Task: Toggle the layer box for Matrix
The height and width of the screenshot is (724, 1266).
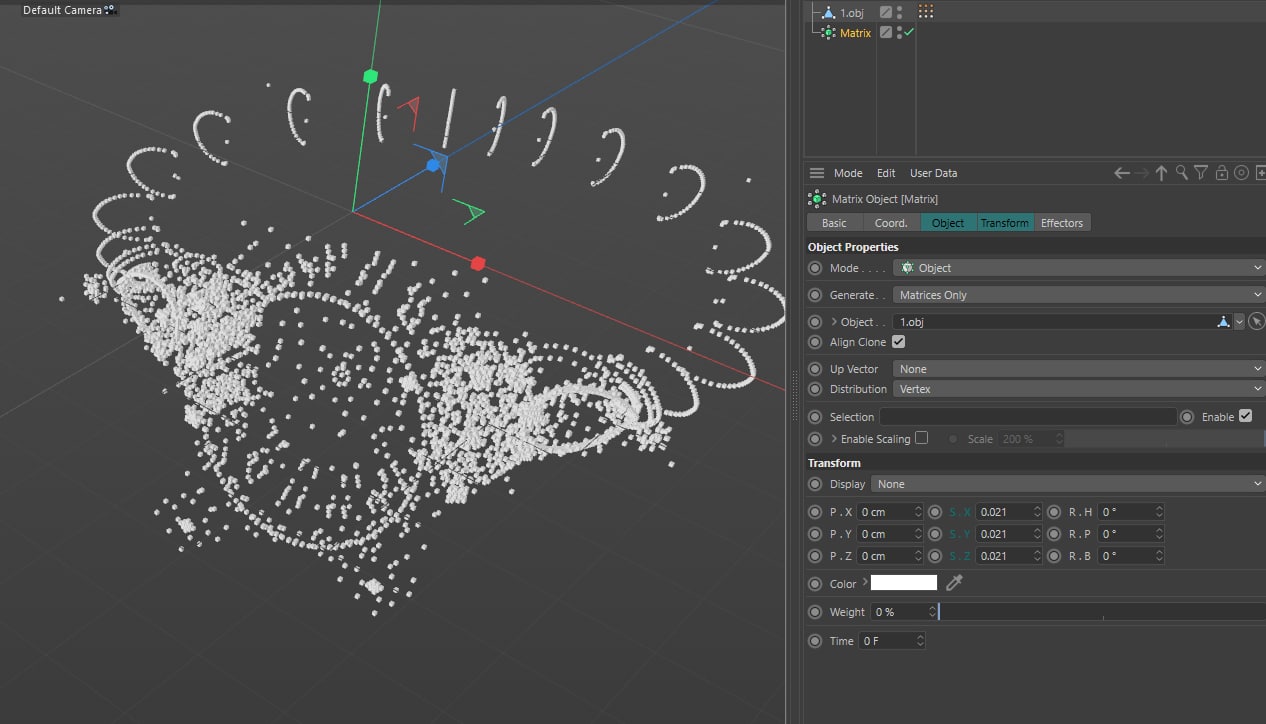Action: click(x=885, y=33)
